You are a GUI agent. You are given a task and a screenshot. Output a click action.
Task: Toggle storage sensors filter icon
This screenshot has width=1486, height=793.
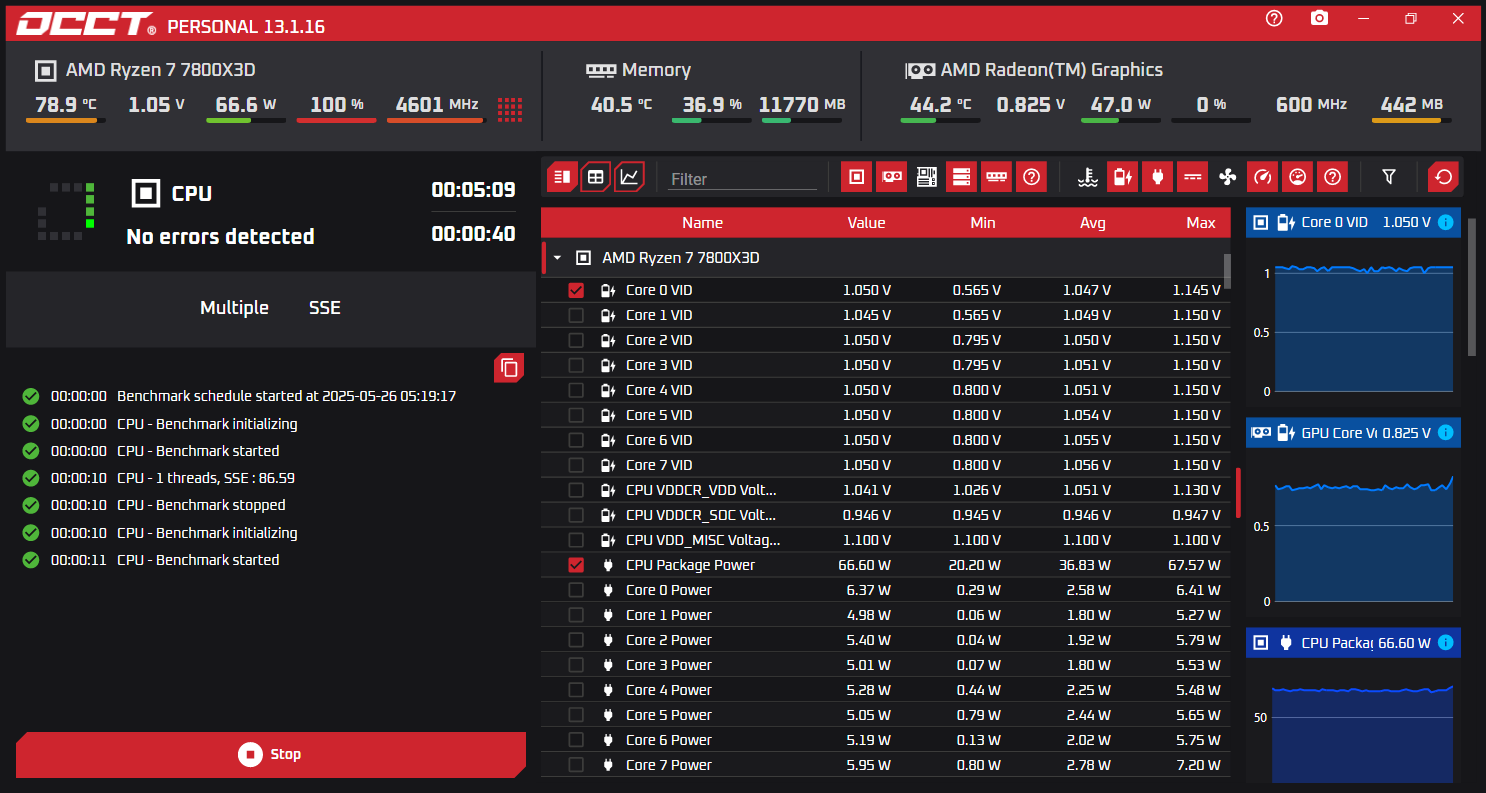point(961,177)
